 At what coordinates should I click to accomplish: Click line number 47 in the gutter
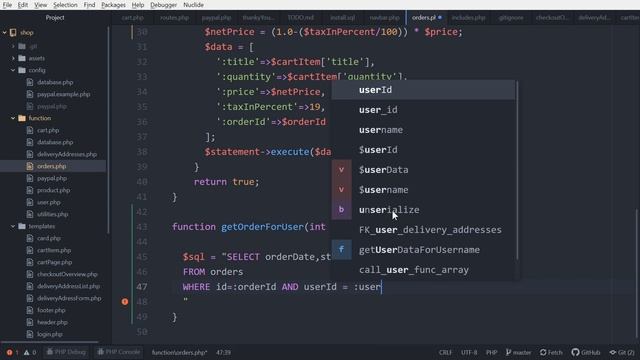click(x=142, y=287)
